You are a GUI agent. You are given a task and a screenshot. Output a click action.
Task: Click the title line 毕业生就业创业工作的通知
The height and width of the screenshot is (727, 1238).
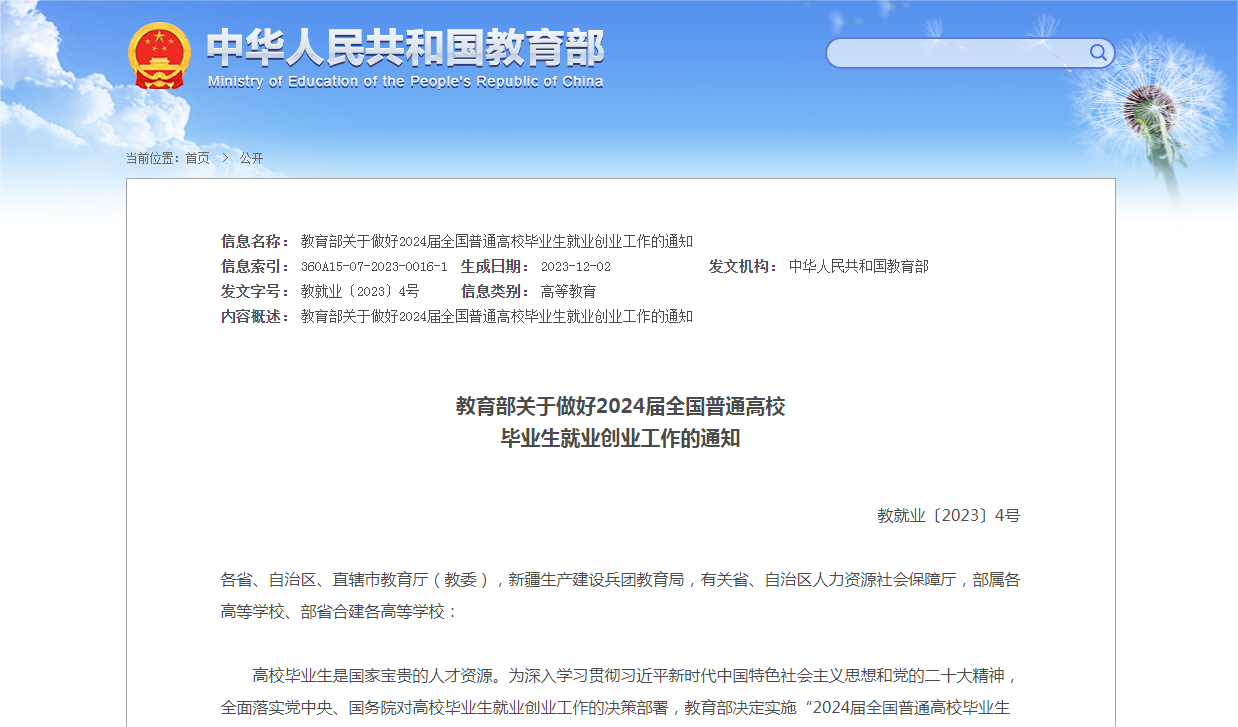point(621,438)
